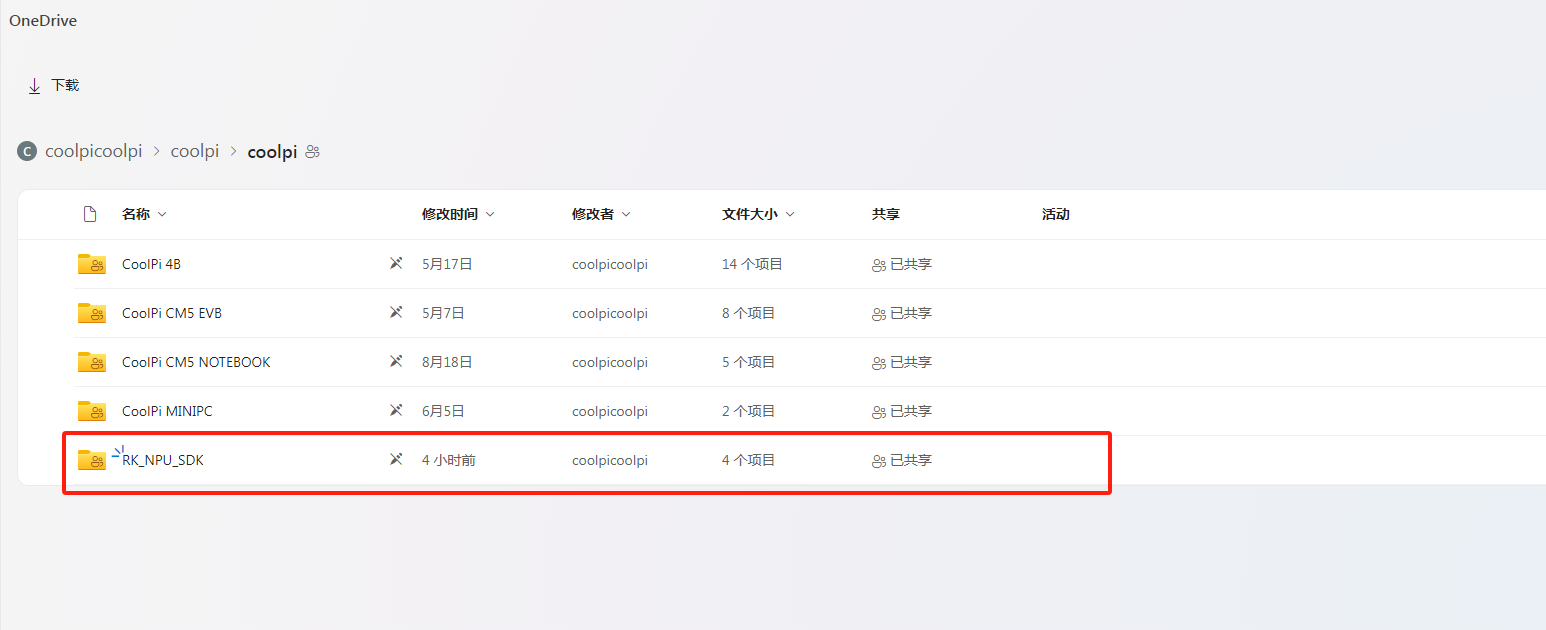Screen dimensions: 1546x630
Task: Click the CoolPi MINIPC folder icon
Action: pos(92,411)
